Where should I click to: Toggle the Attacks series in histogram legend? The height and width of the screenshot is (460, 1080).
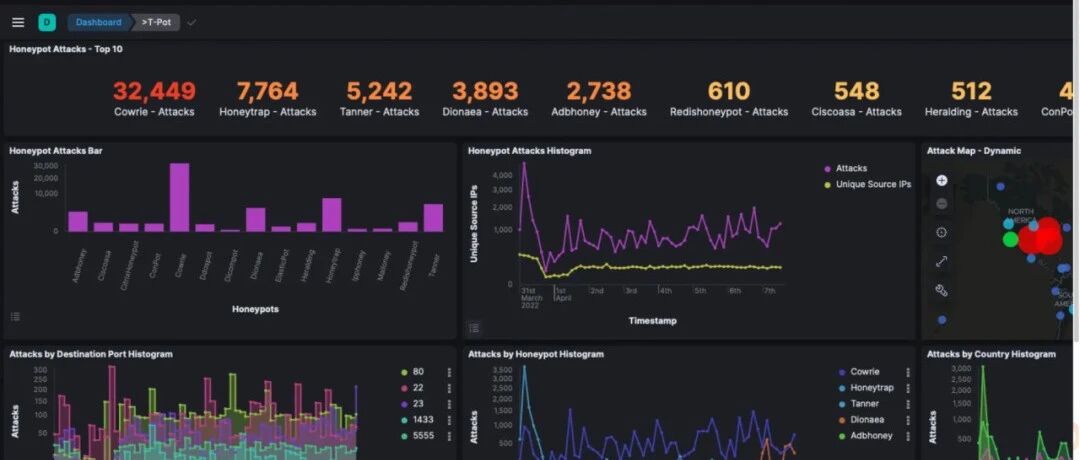(x=851, y=168)
